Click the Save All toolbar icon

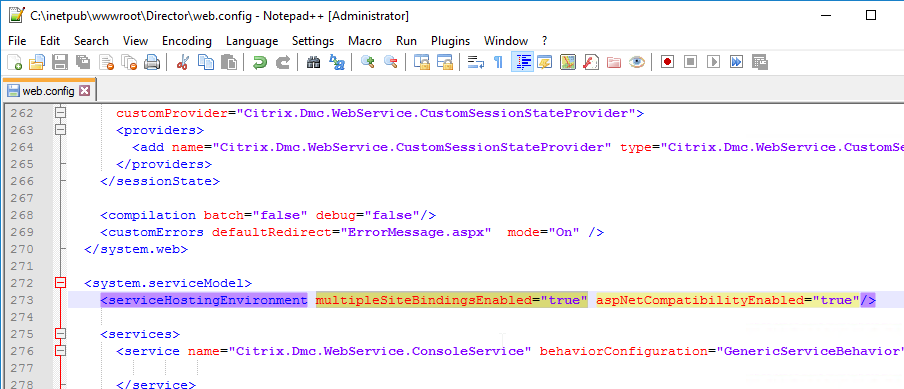83,62
